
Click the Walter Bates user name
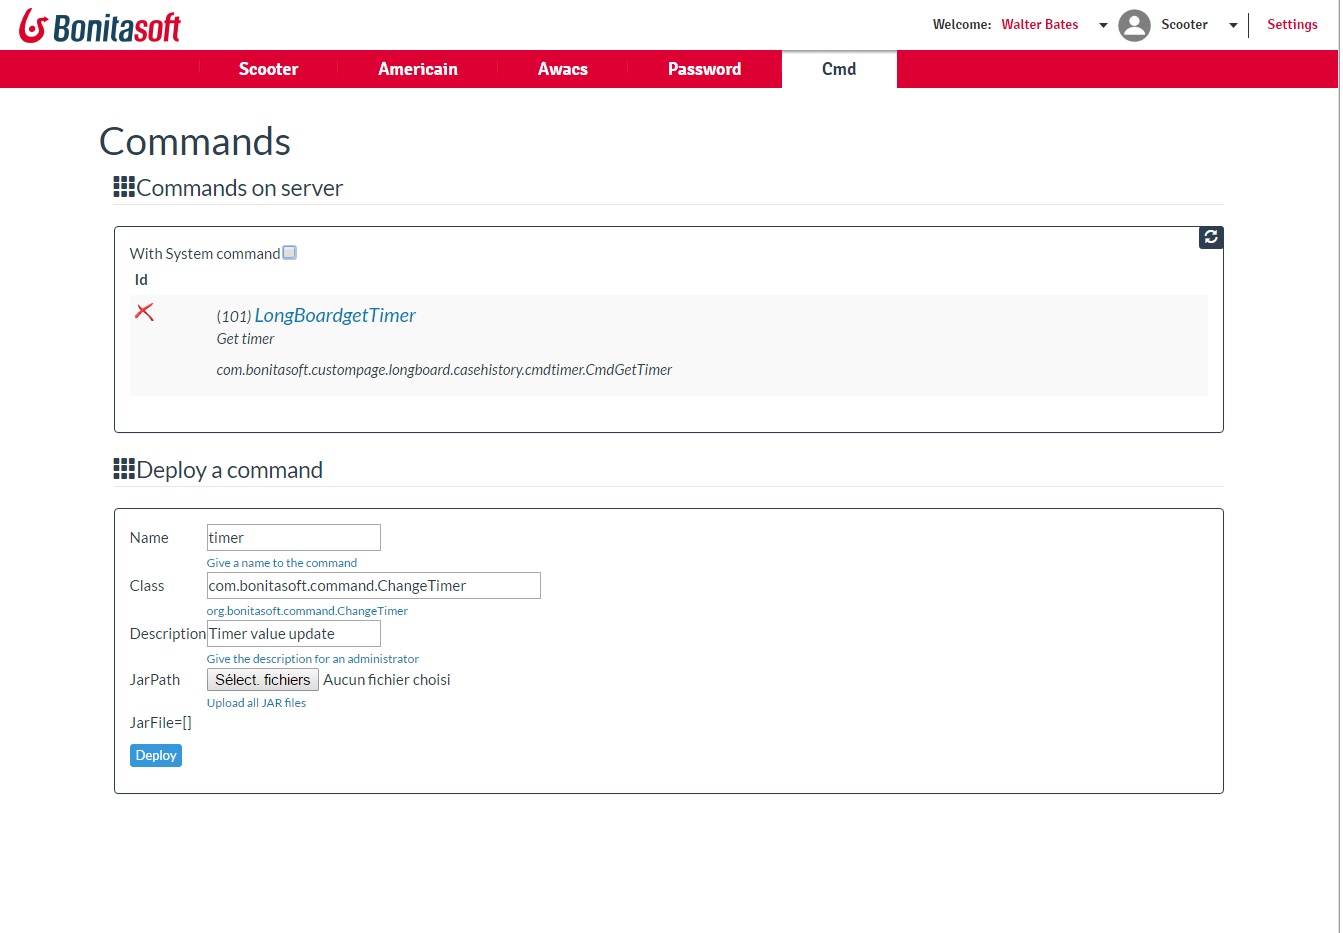pos(1040,25)
